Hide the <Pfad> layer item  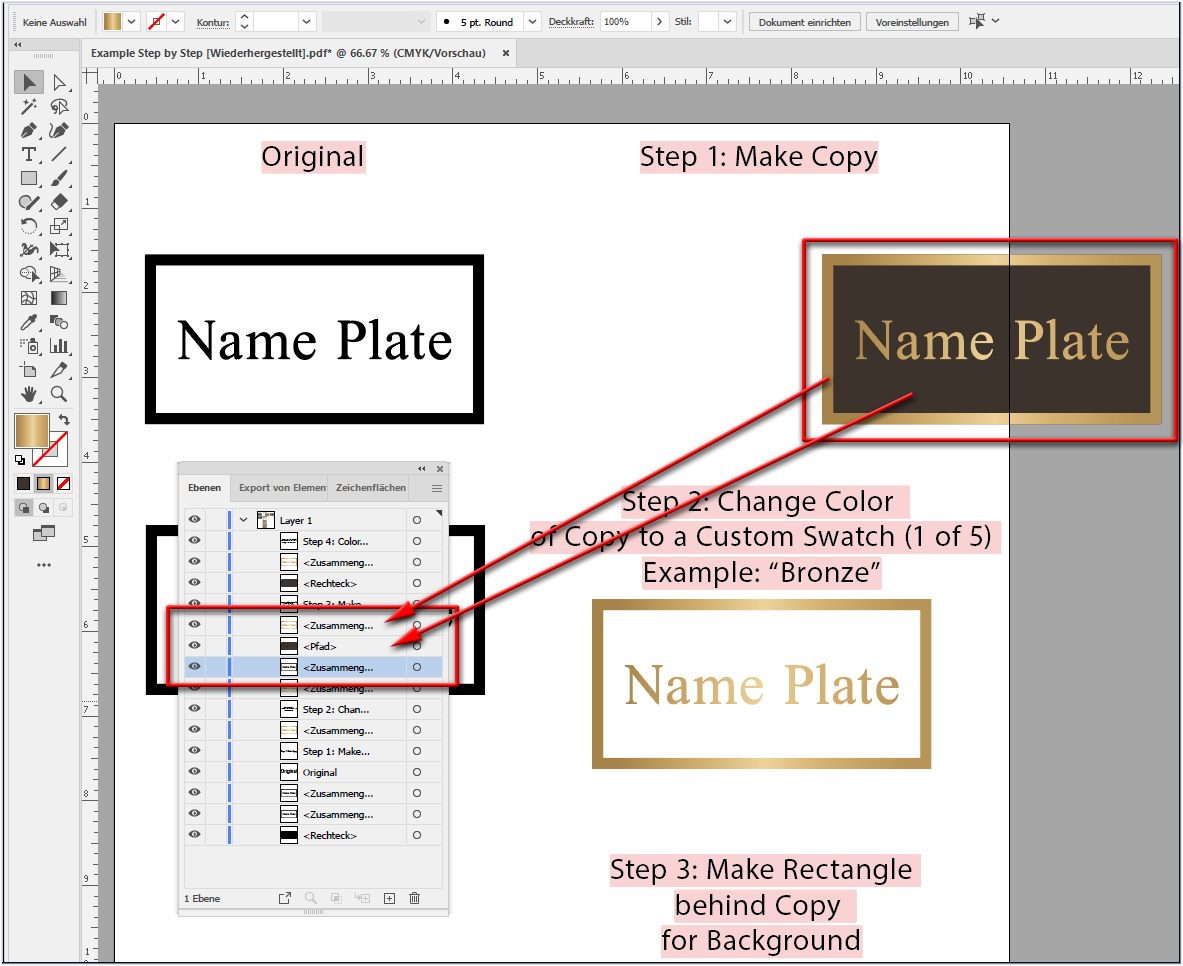point(194,646)
